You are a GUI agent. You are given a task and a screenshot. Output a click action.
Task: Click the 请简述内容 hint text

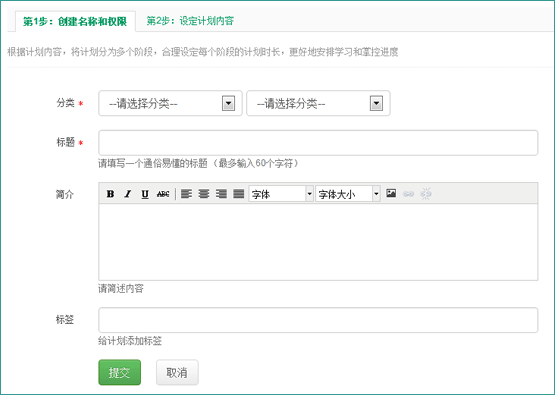121,288
